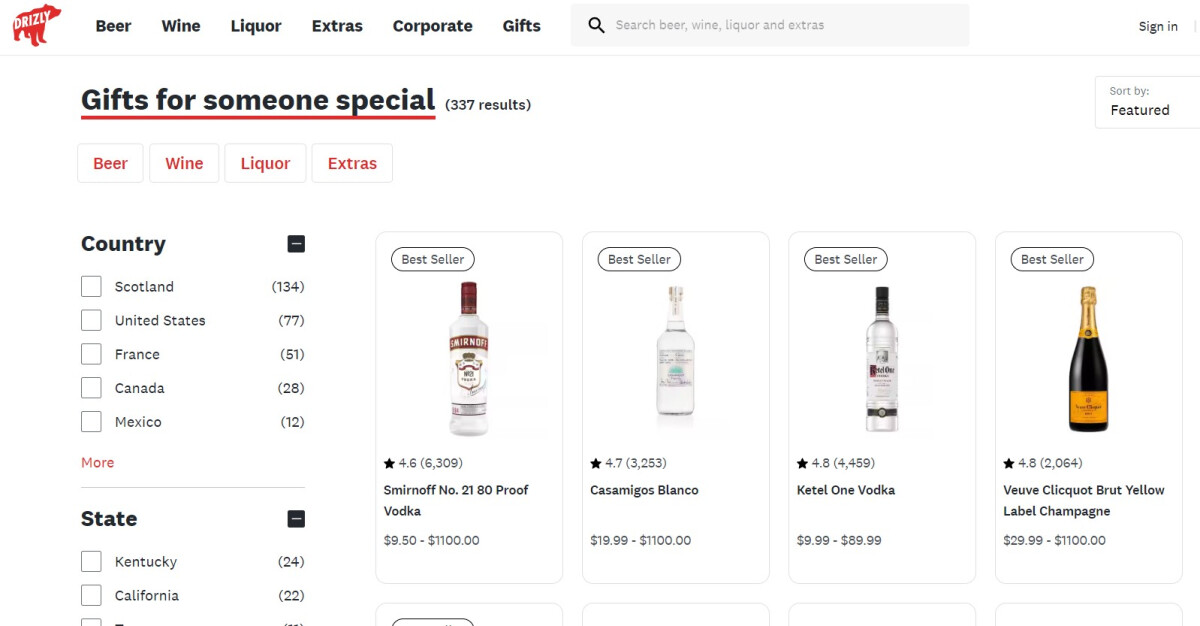
Task: Show more countries via More link
Action: (98, 463)
